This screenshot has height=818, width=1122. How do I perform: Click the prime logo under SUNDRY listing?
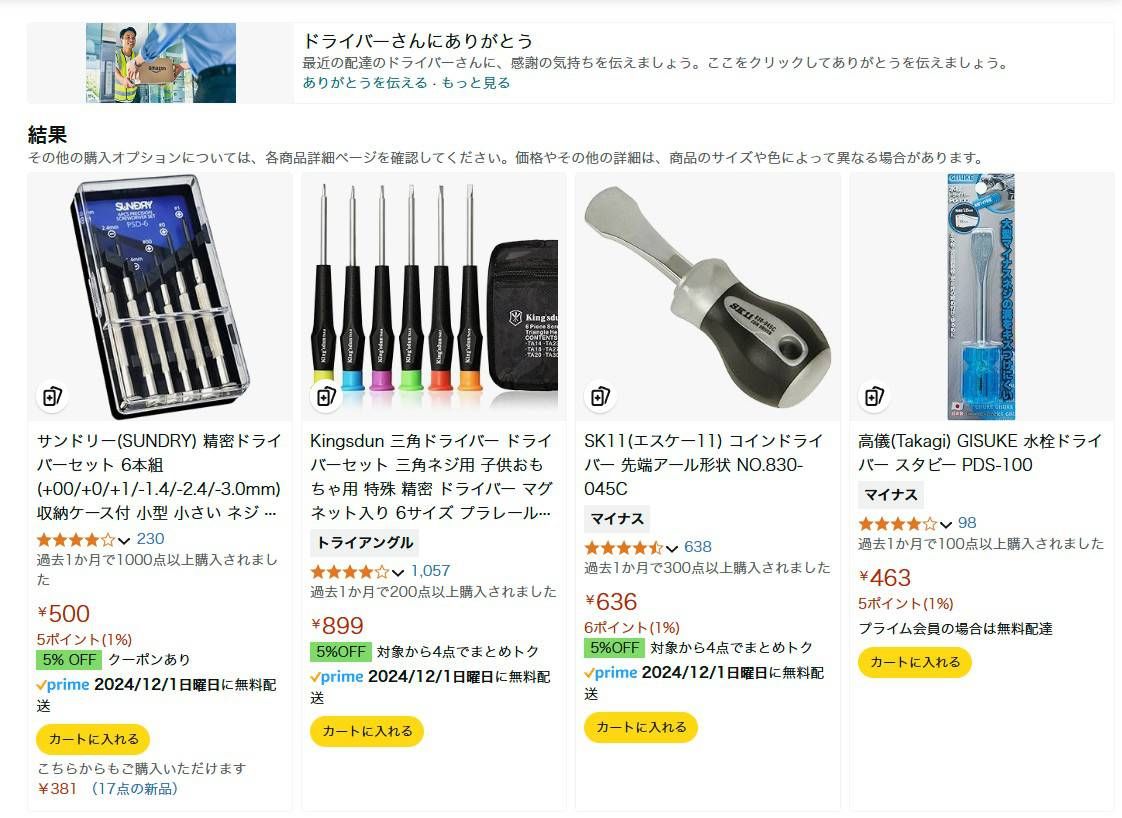(63, 685)
